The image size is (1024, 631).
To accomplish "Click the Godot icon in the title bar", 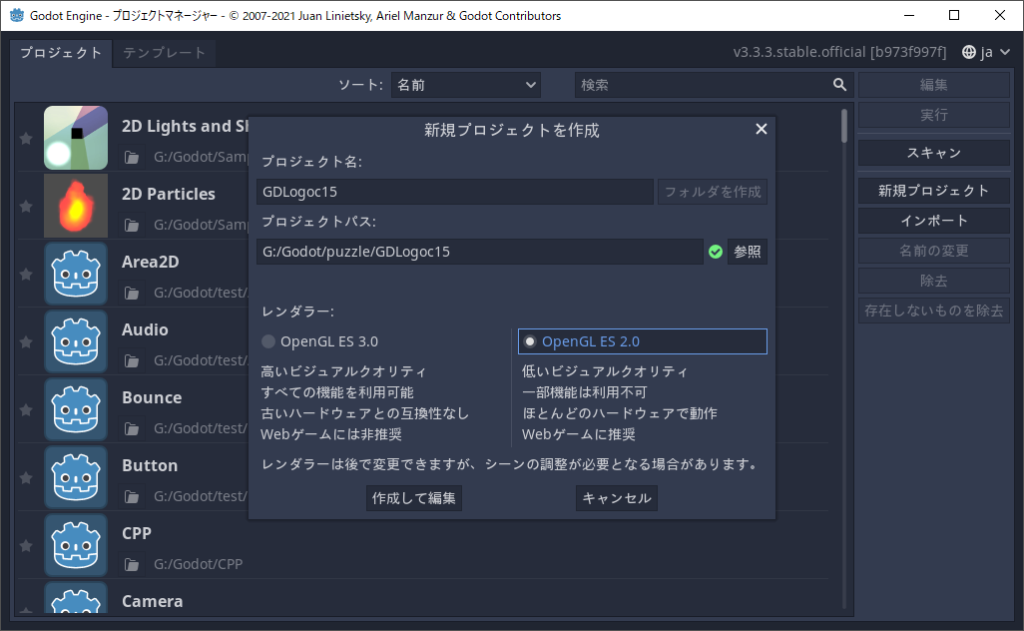I will [x=15, y=15].
